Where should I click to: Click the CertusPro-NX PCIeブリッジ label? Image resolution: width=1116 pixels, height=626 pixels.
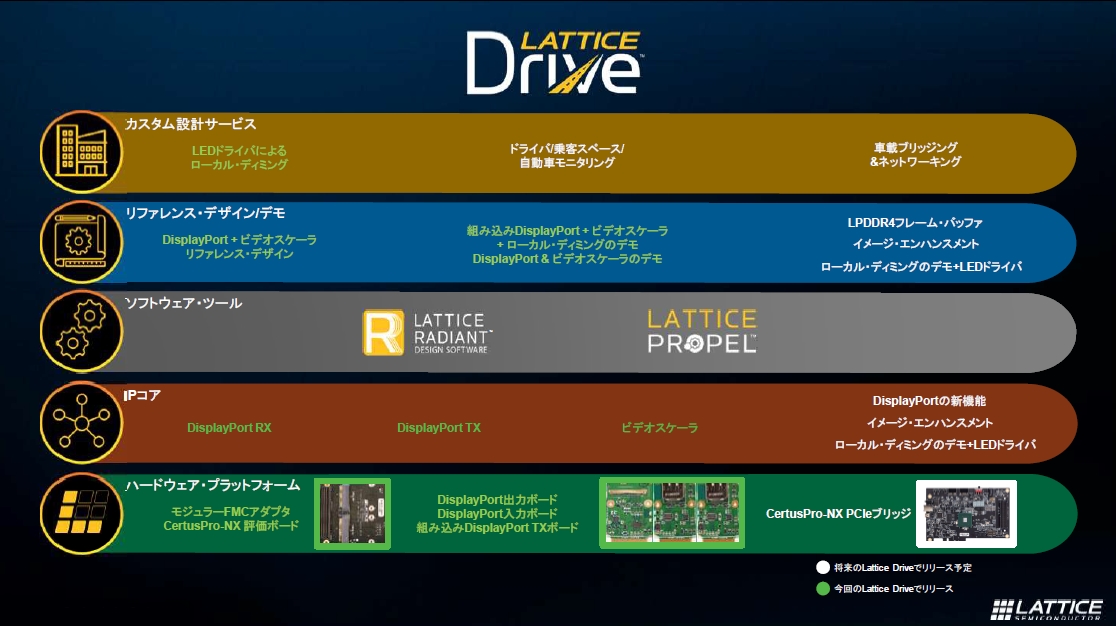tap(839, 513)
